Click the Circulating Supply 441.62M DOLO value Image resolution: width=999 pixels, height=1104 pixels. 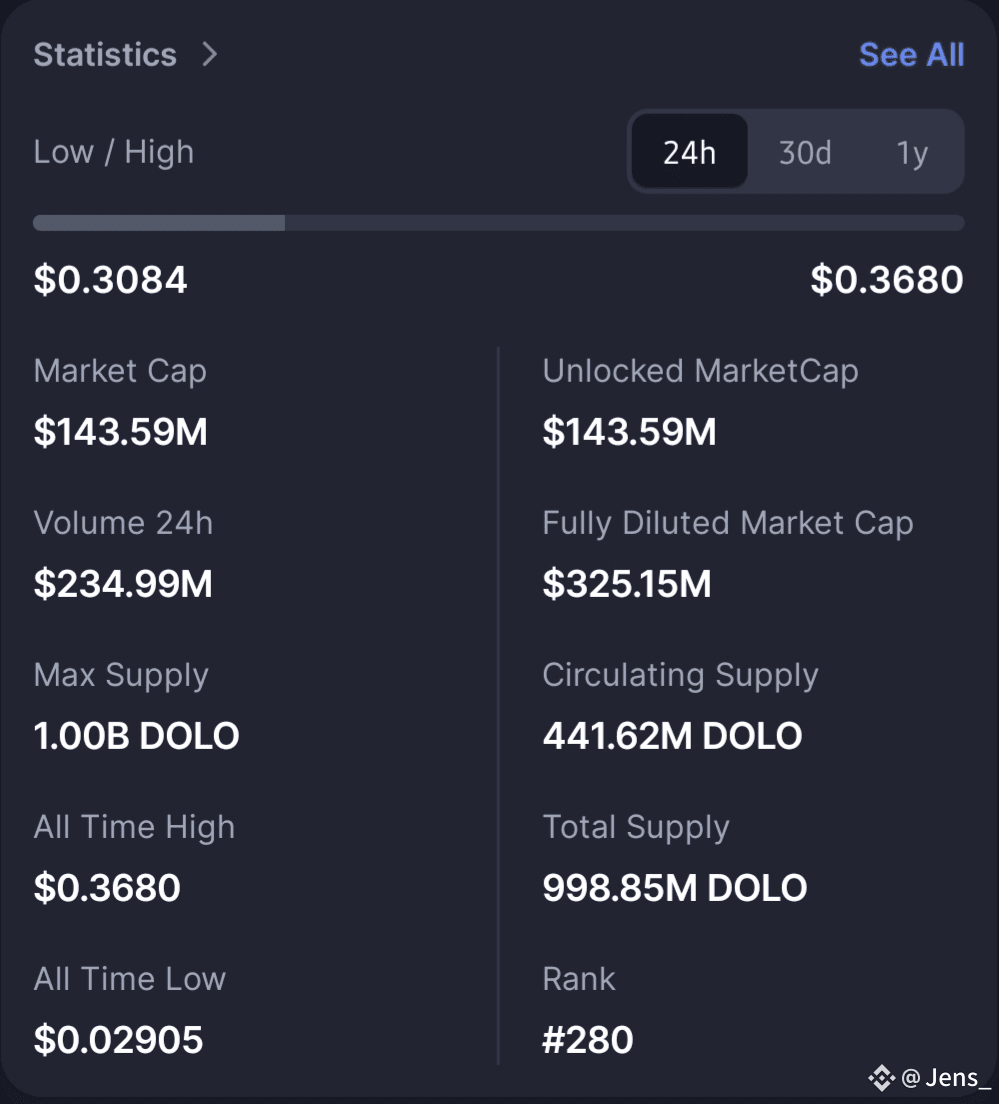click(x=672, y=736)
